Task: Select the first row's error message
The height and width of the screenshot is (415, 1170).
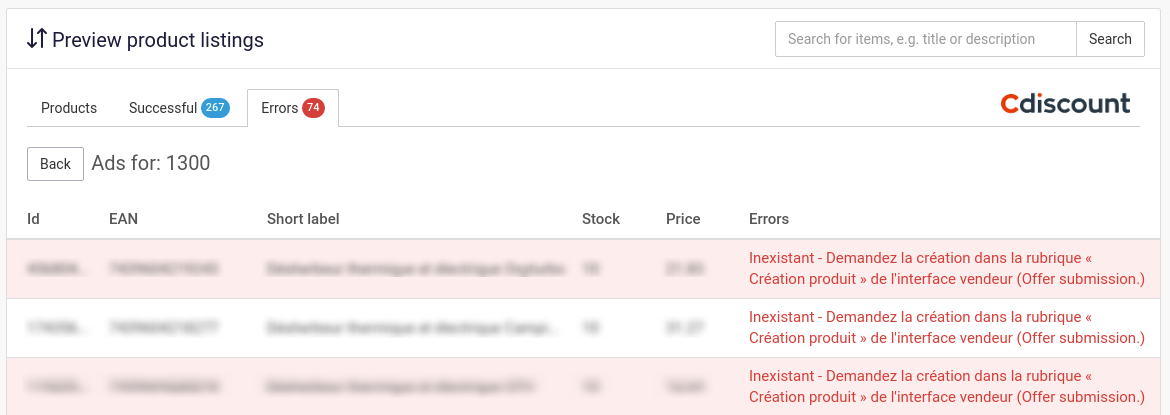Action: 946,268
